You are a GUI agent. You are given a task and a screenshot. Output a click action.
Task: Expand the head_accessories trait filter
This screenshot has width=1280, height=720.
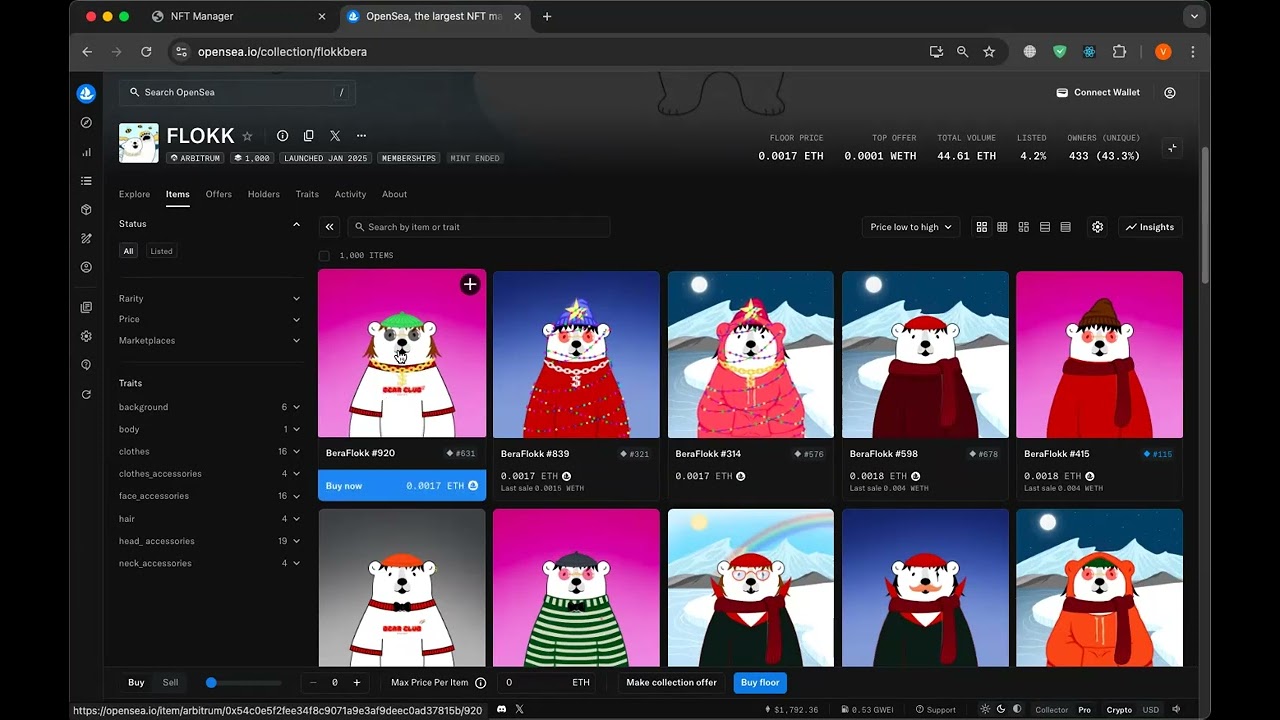tap(209, 541)
